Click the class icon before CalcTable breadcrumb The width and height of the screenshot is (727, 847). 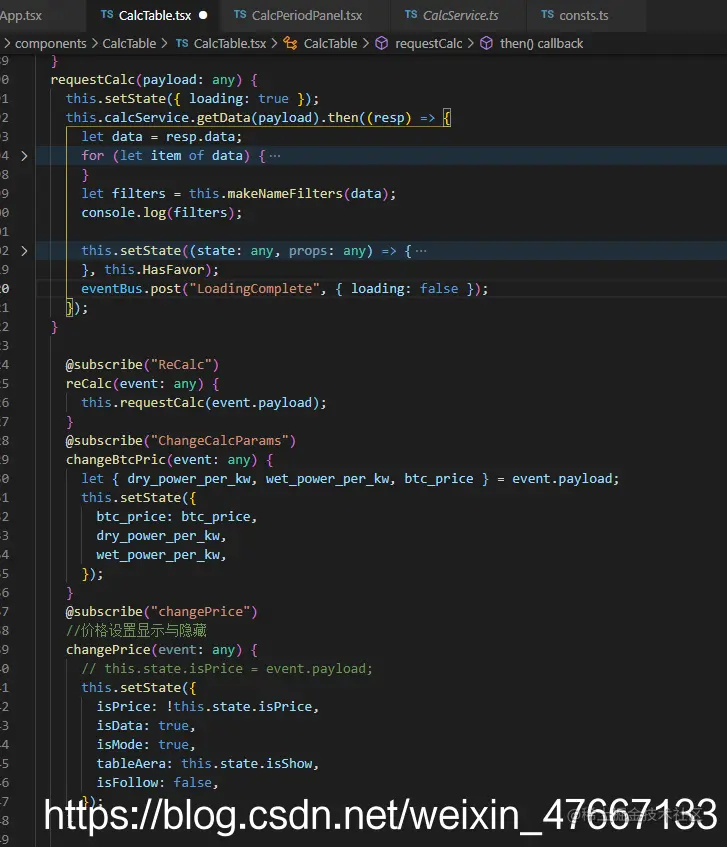291,43
